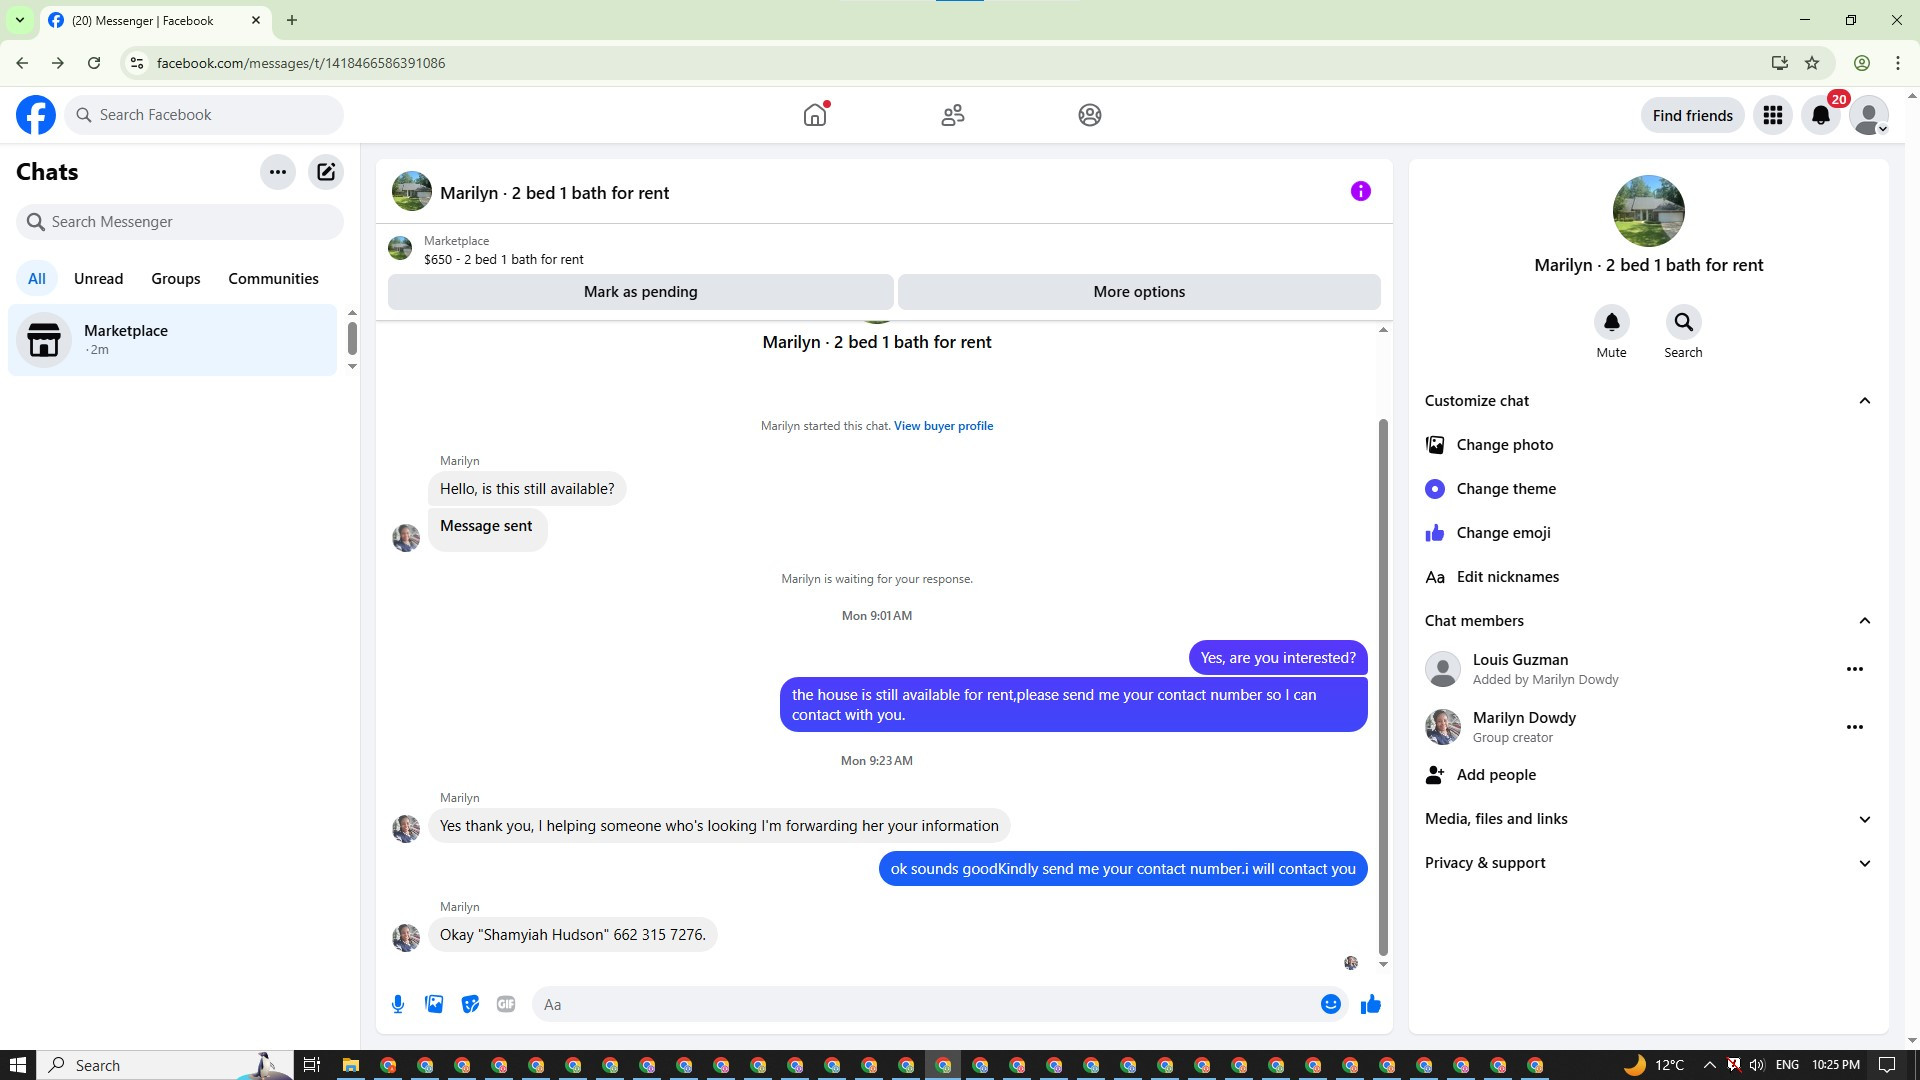Expand Media, files and links section

pyautogui.click(x=1648, y=819)
